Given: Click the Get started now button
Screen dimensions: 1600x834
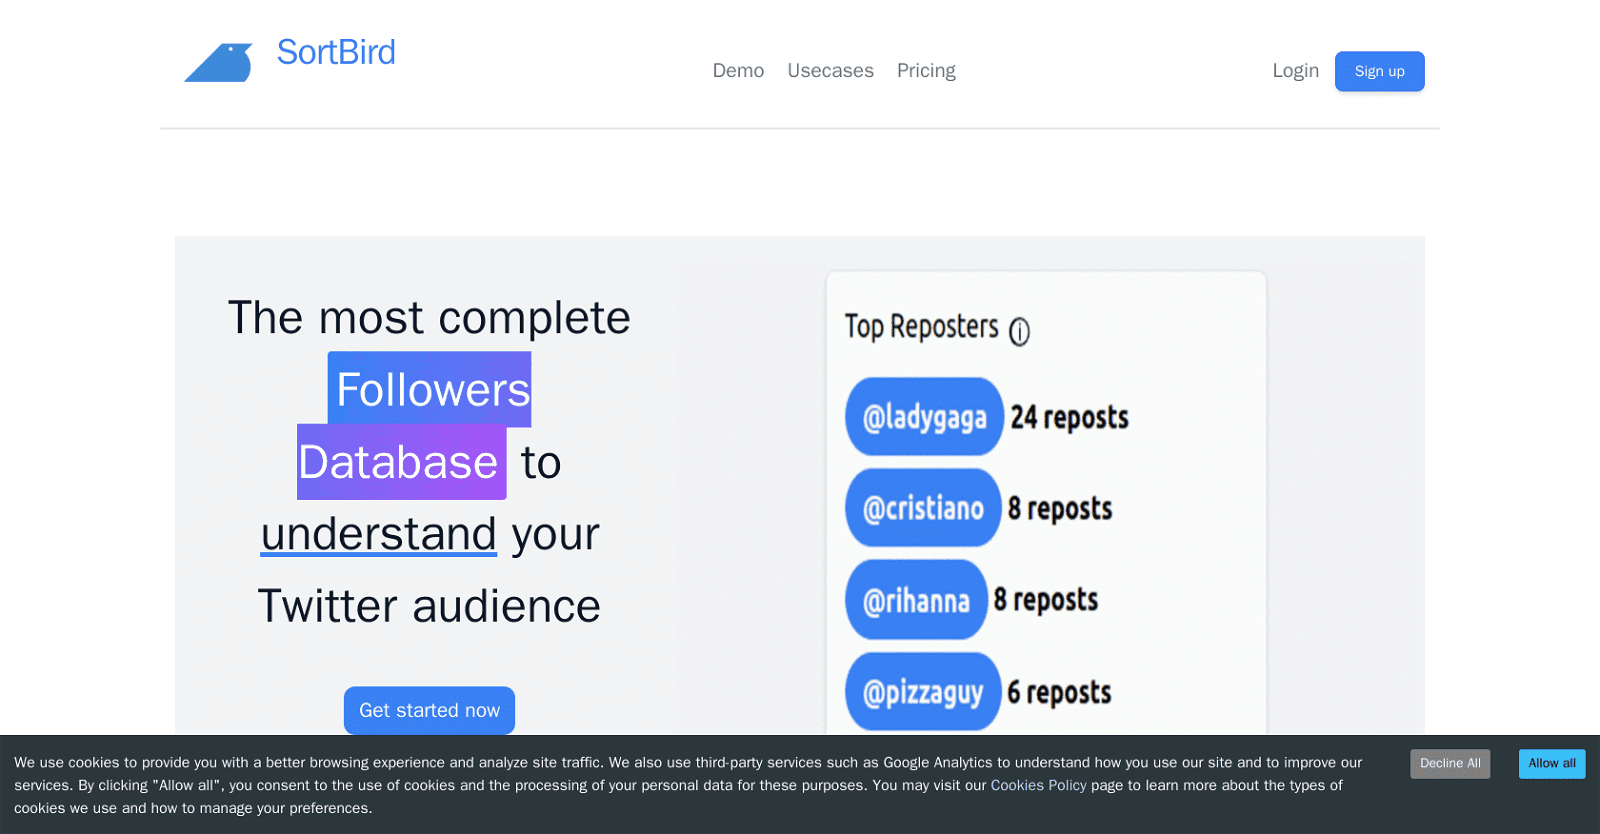Looking at the screenshot, I should click(x=429, y=710).
